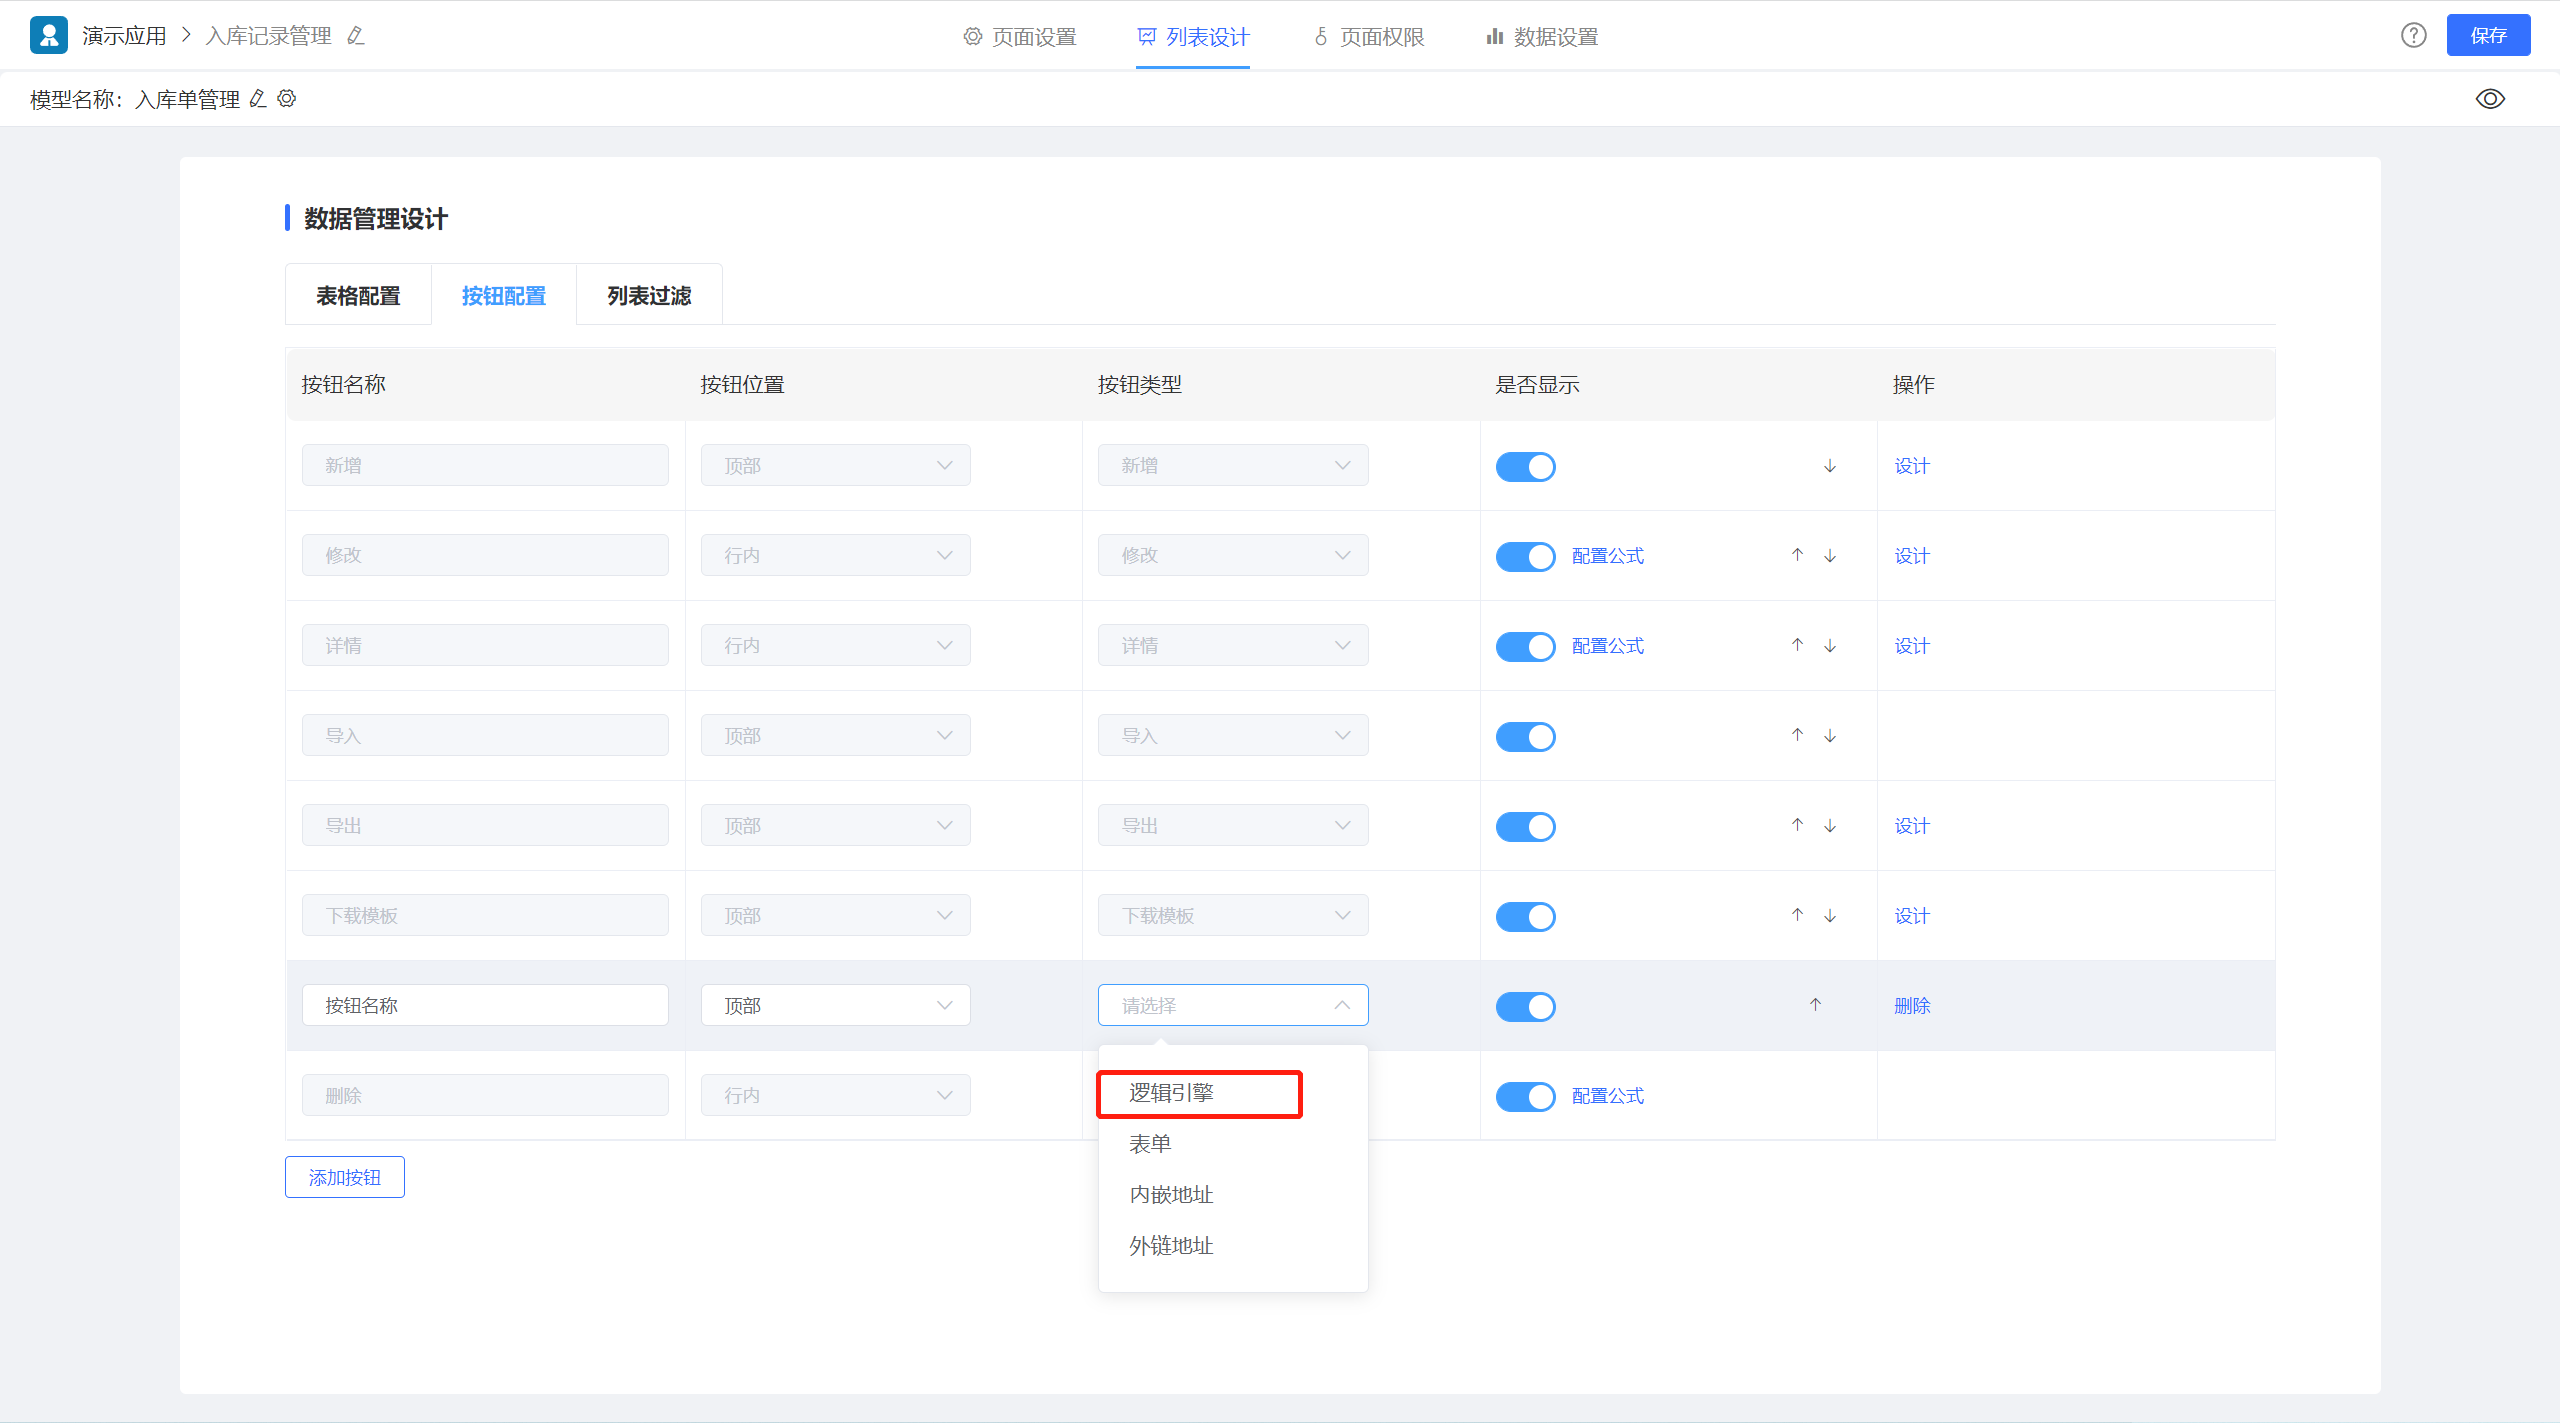Image resolution: width=2560 pixels, height=1423 pixels.
Task: Toggle display switch for 导出 button
Action: (1525, 827)
